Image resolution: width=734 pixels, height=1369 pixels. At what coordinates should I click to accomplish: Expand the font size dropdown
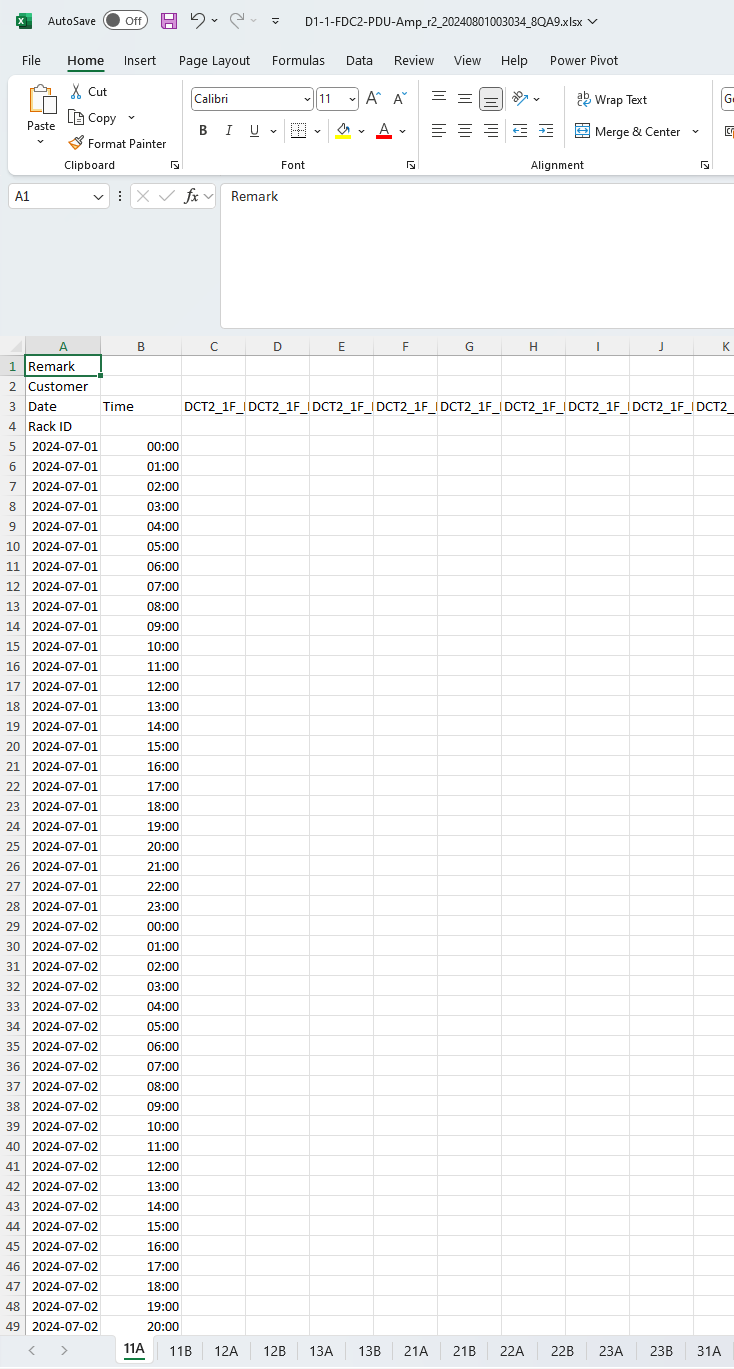point(352,99)
